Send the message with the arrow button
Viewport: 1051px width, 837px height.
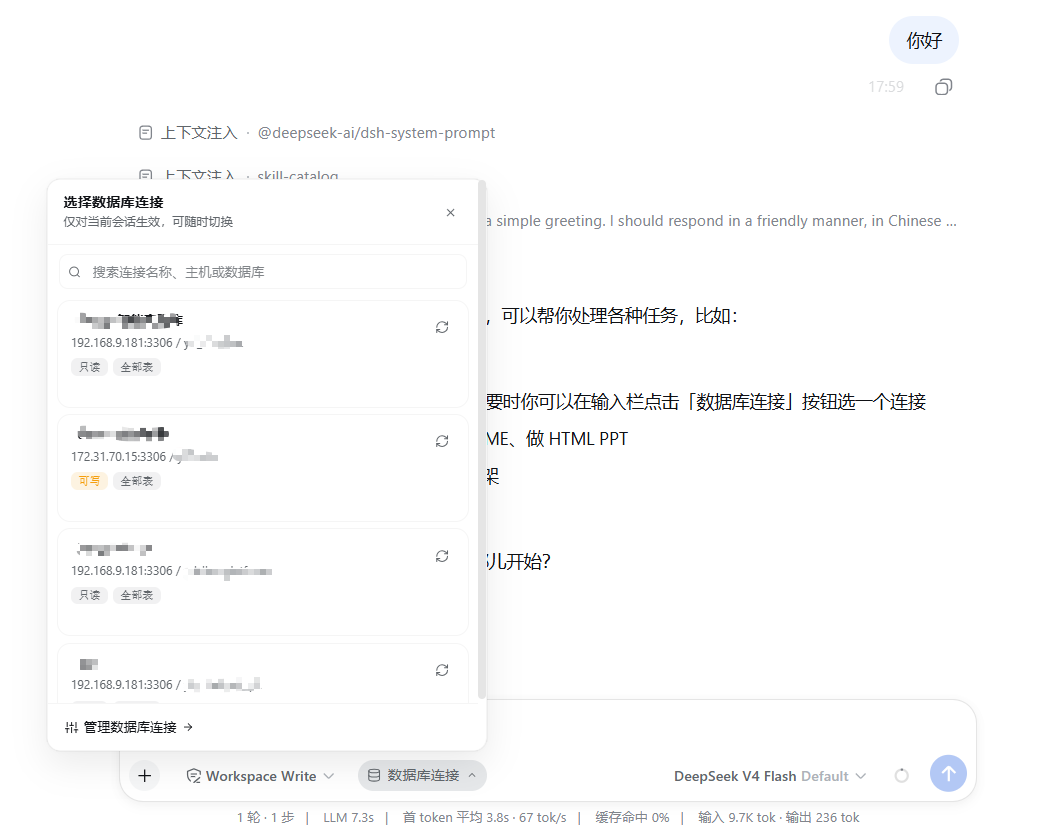tap(948, 773)
